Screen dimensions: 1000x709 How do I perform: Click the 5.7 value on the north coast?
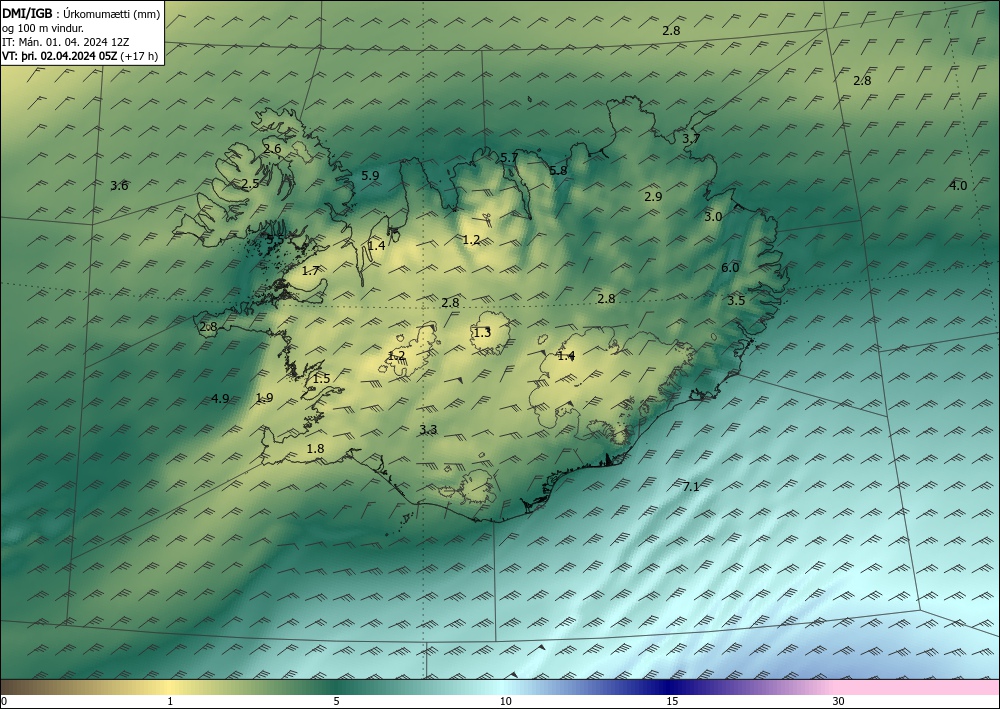[509, 157]
